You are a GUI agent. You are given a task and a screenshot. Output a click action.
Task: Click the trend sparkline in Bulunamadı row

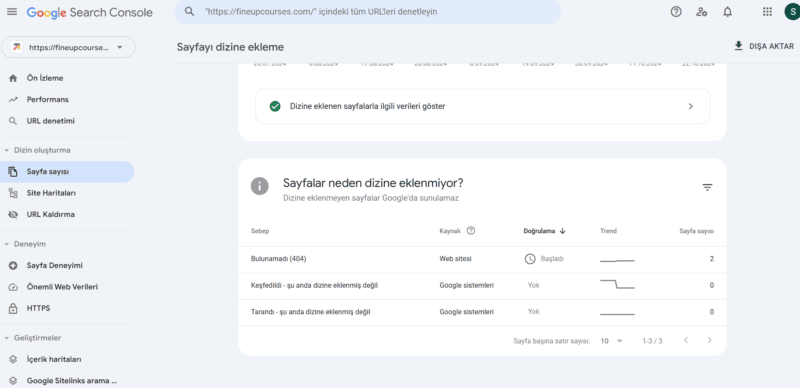tap(617, 260)
